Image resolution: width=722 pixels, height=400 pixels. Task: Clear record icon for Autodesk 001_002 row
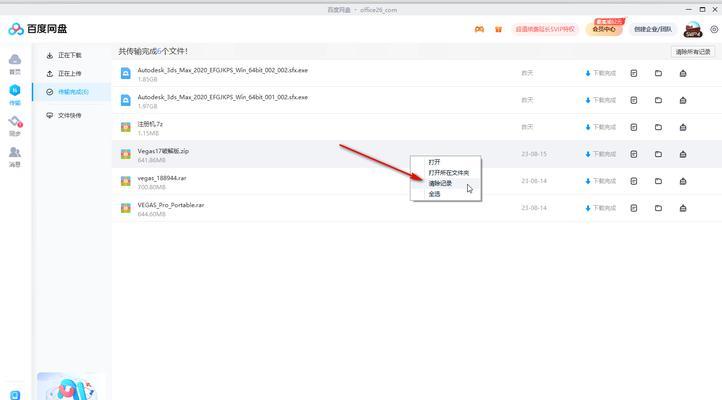click(x=683, y=100)
